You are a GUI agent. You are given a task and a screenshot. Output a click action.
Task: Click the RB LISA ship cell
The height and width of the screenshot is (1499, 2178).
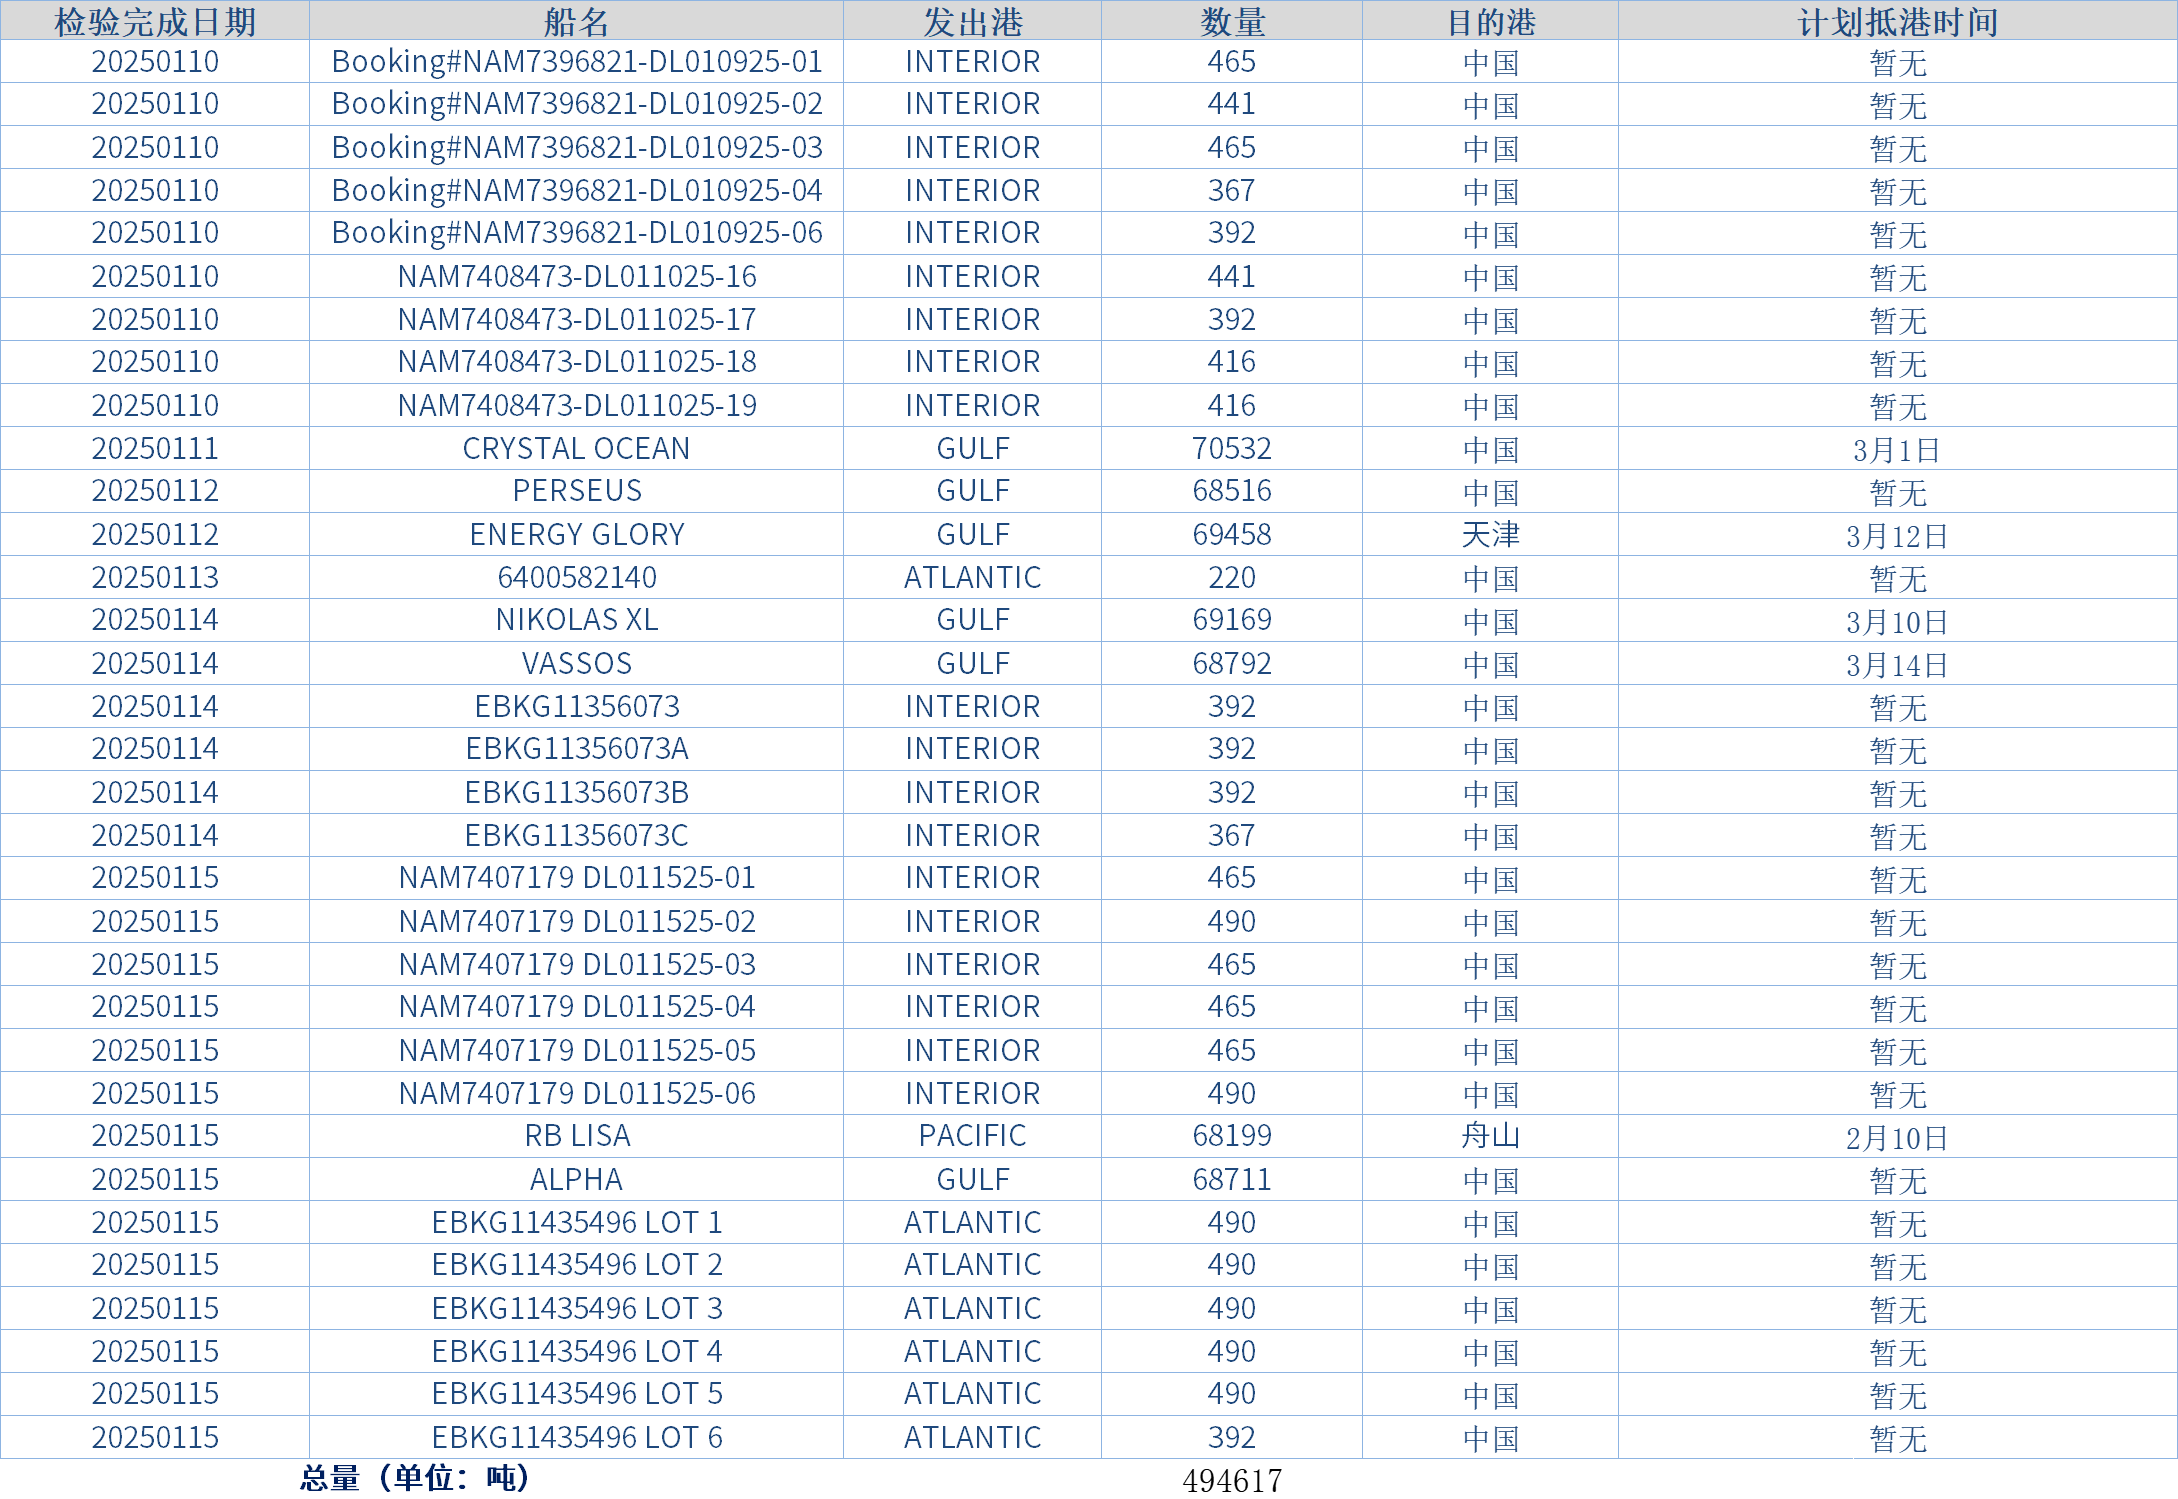[x=576, y=1136]
